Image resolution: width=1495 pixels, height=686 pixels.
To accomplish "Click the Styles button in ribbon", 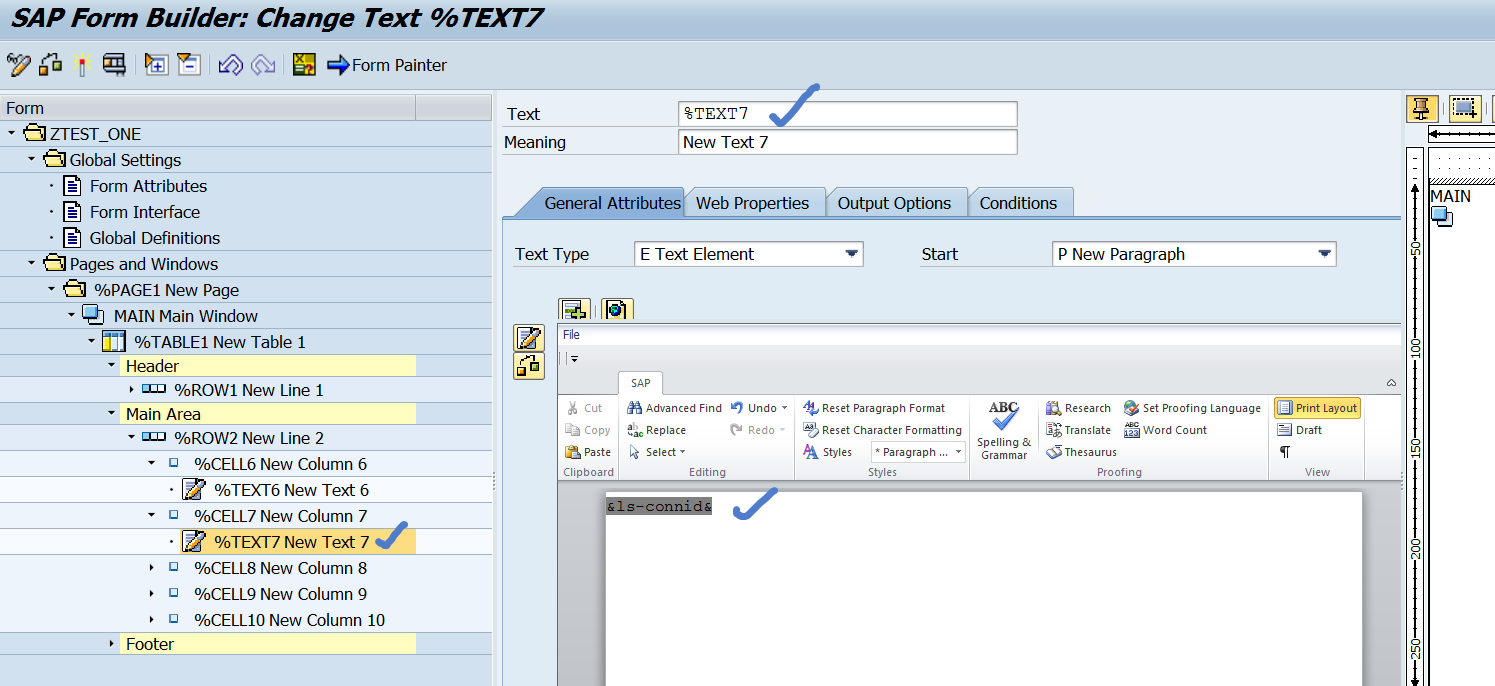I will point(828,452).
